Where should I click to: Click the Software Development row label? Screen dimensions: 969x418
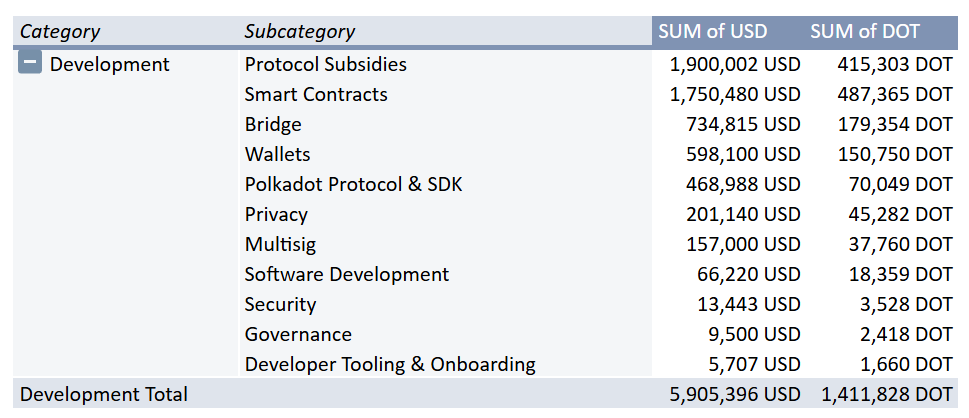pos(346,274)
